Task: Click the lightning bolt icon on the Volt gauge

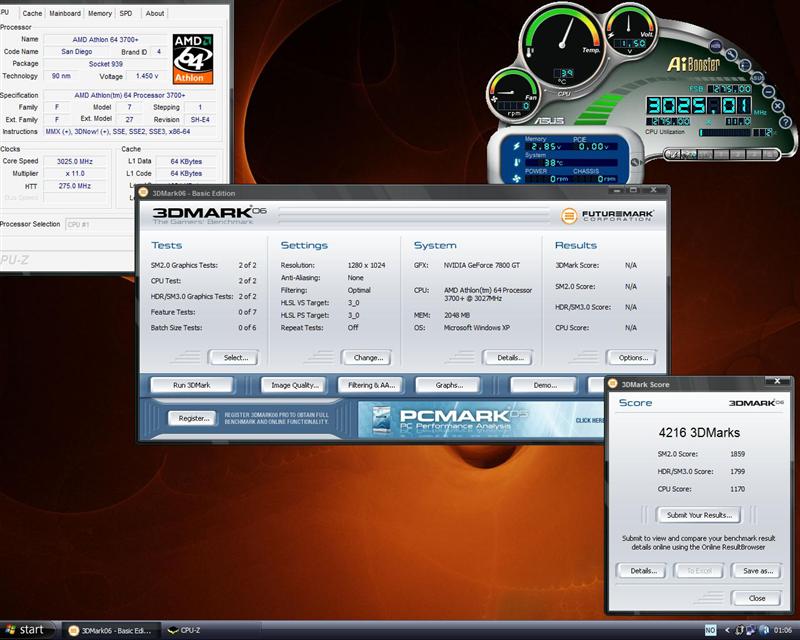Action: [x=611, y=35]
